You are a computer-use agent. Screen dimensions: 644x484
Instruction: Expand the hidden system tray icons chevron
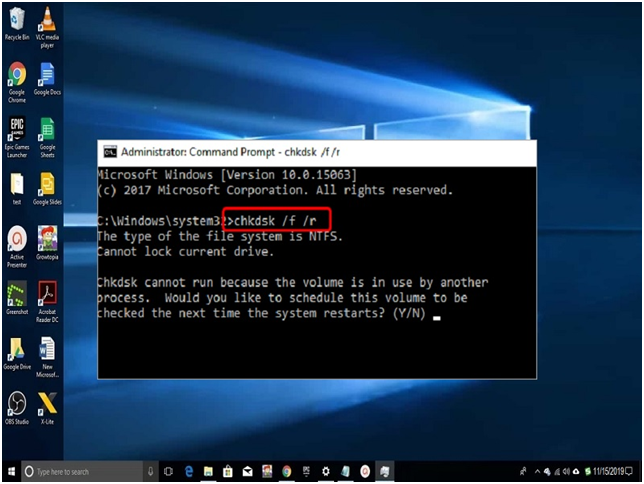537,471
